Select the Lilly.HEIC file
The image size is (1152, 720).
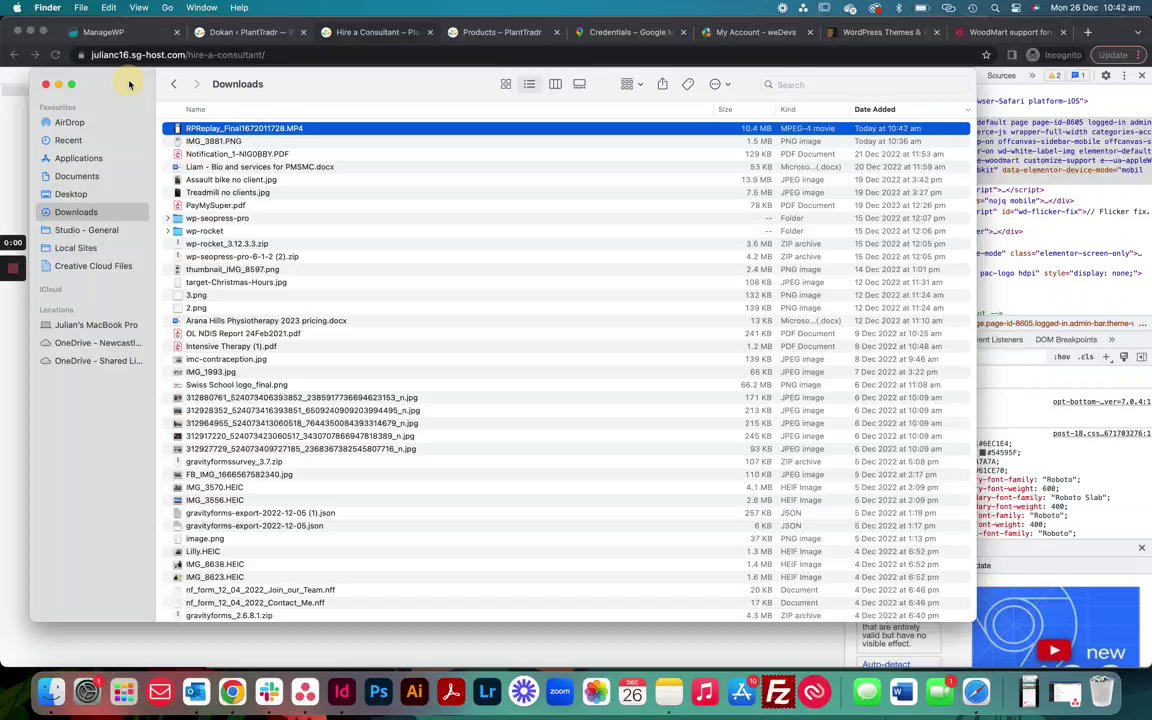[566, 552]
